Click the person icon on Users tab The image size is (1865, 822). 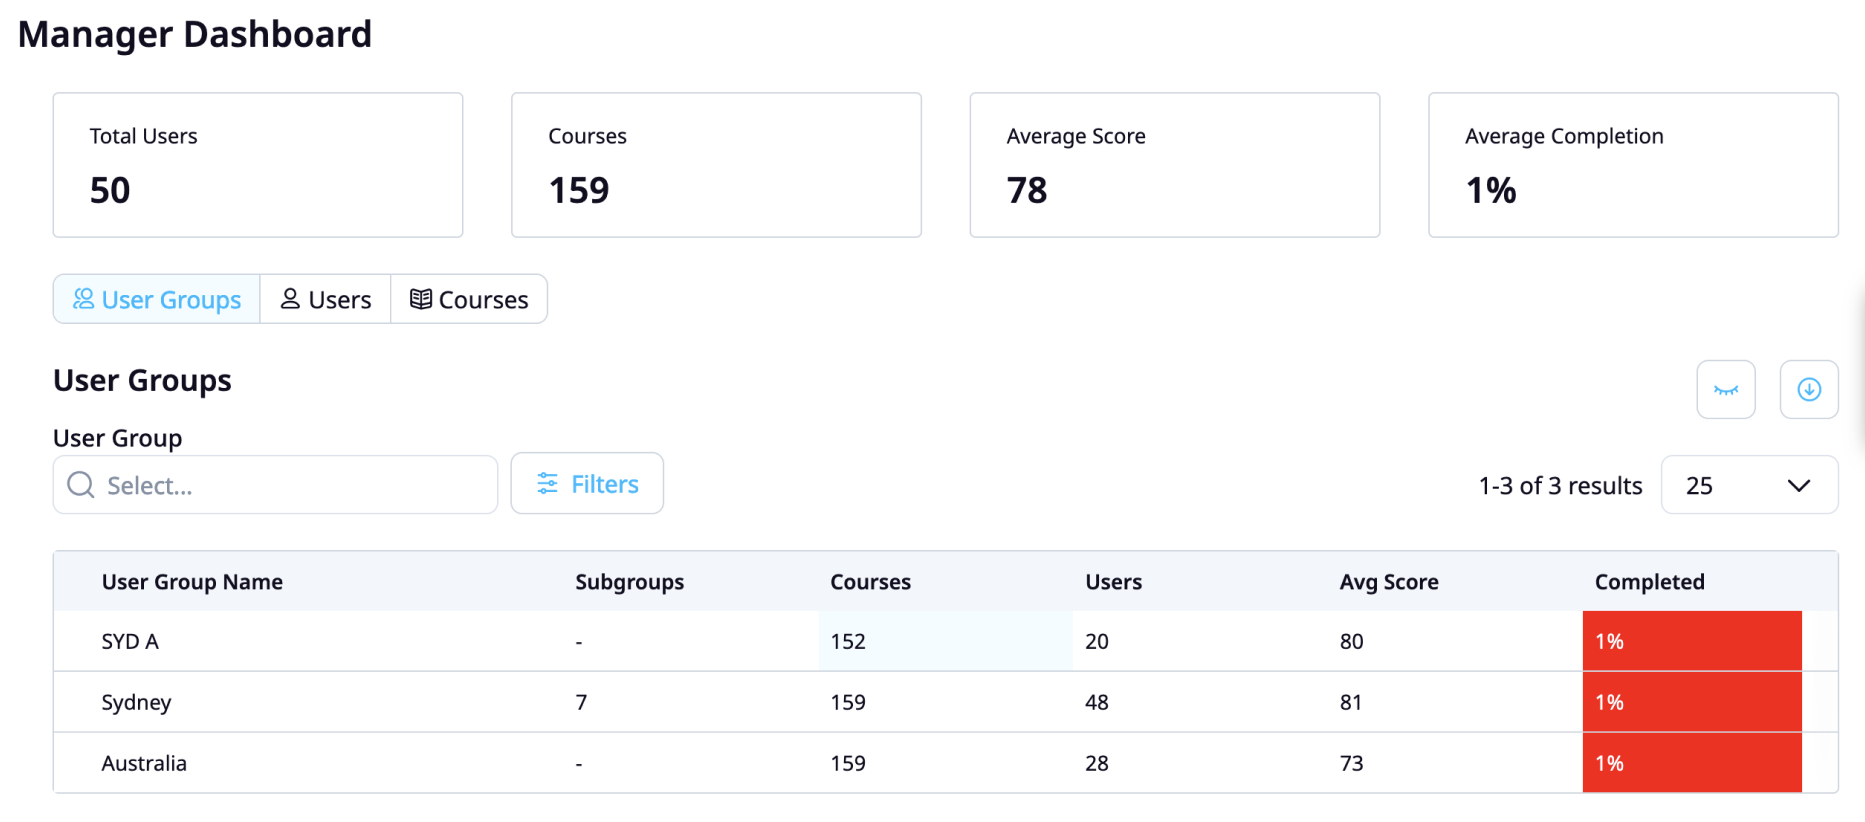tap(290, 299)
